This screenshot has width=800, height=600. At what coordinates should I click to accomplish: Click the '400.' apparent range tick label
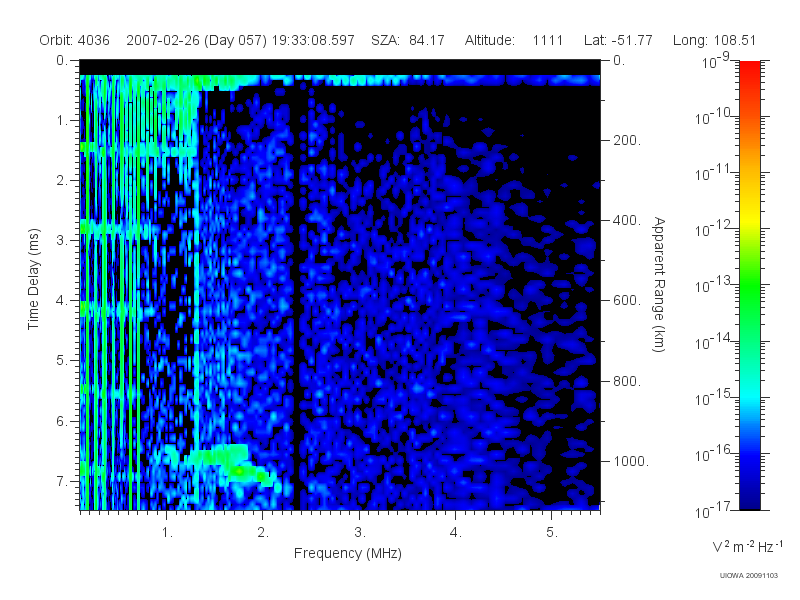coord(627,220)
